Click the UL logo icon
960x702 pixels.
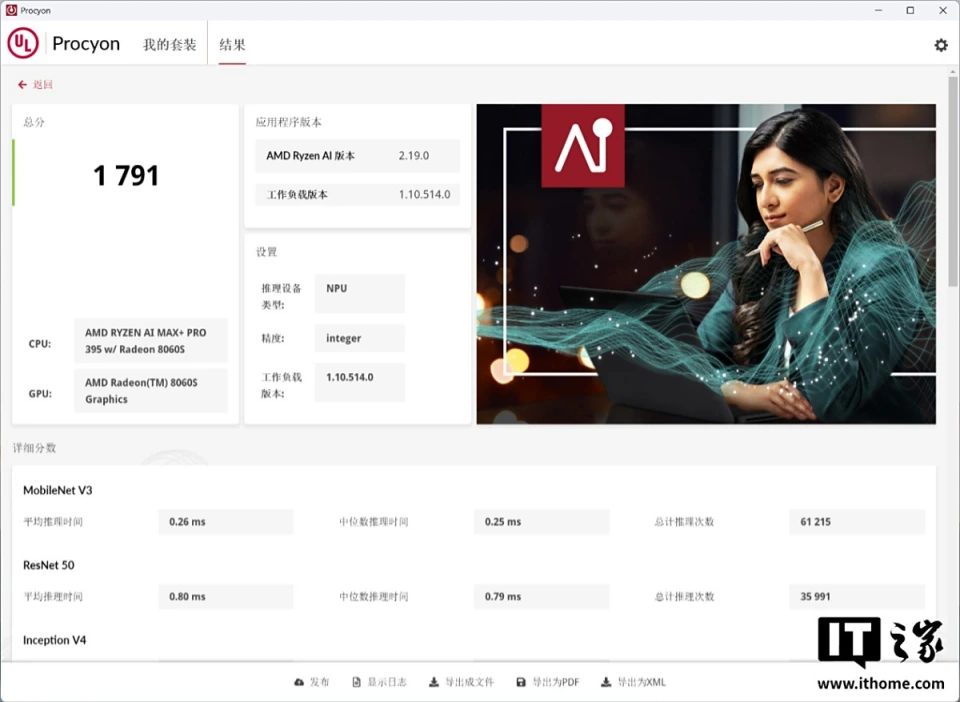[x=22, y=44]
